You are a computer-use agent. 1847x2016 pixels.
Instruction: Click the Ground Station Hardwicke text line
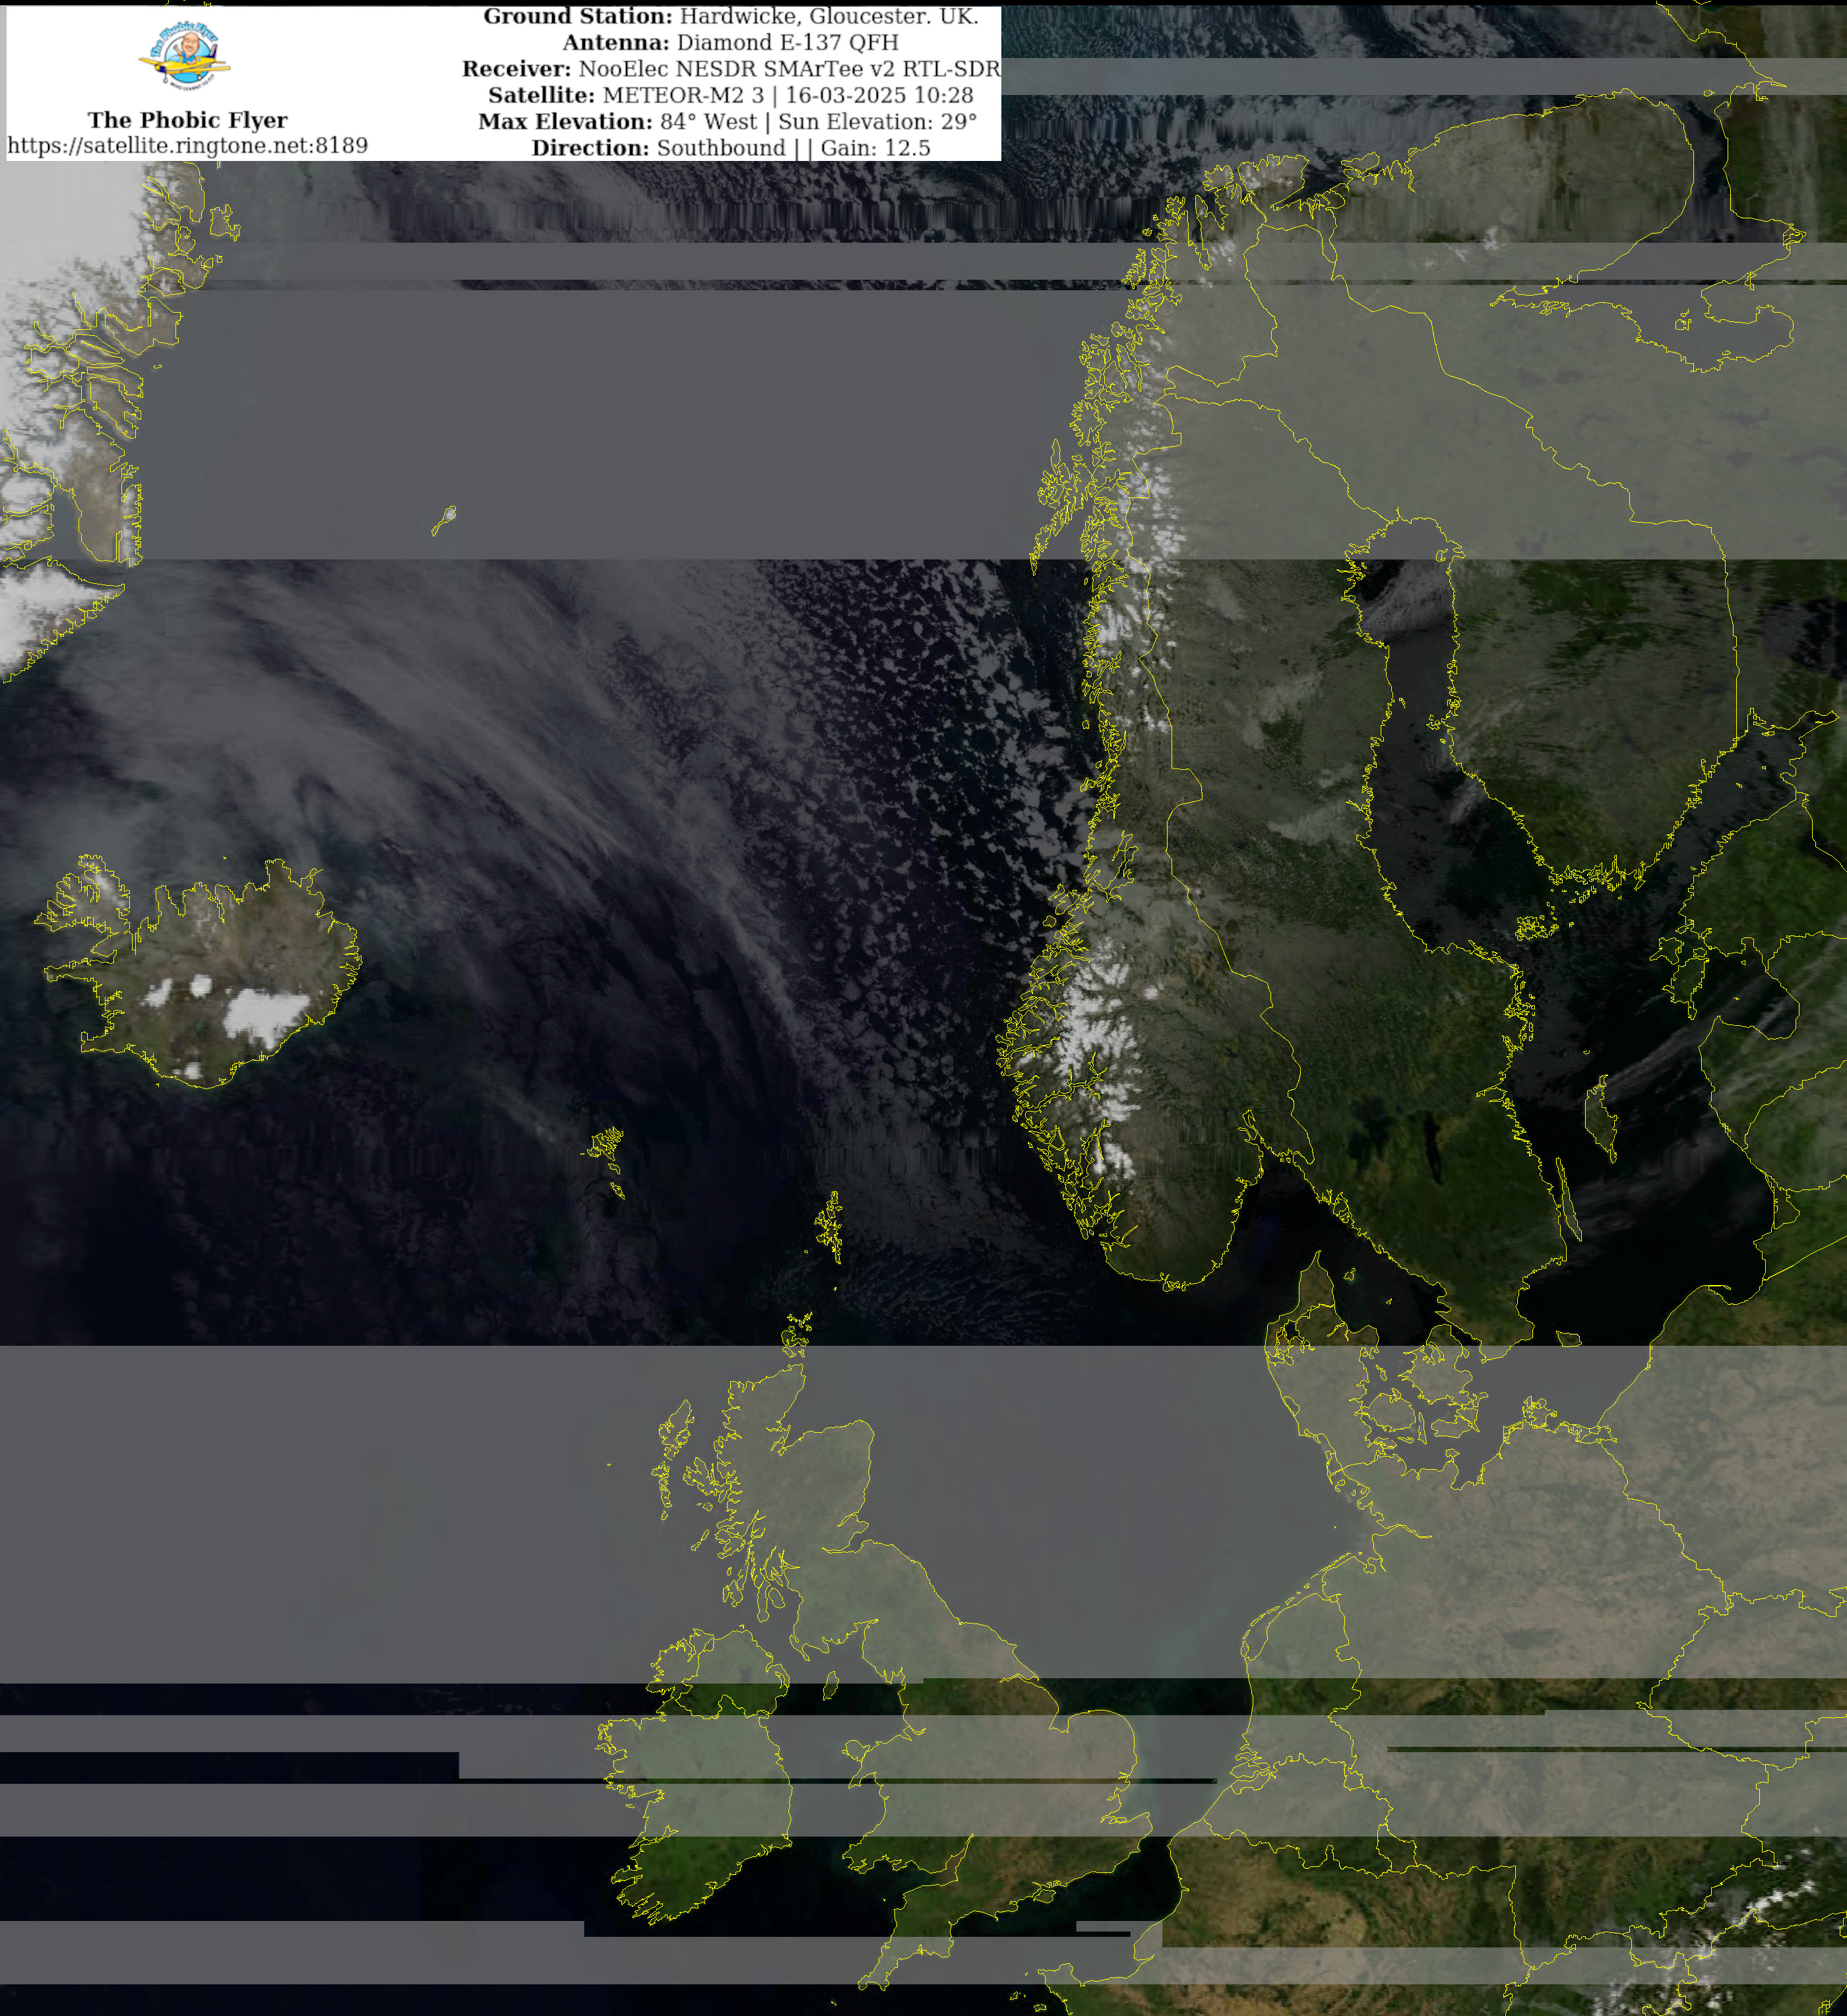[x=730, y=16]
